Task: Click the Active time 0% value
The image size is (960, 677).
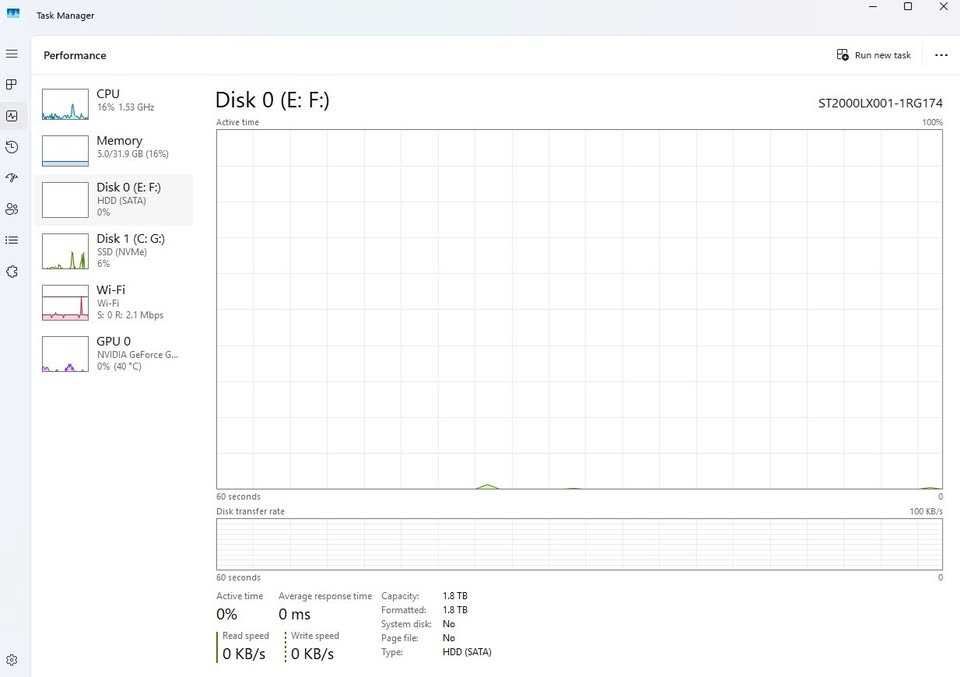Action: 227,614
